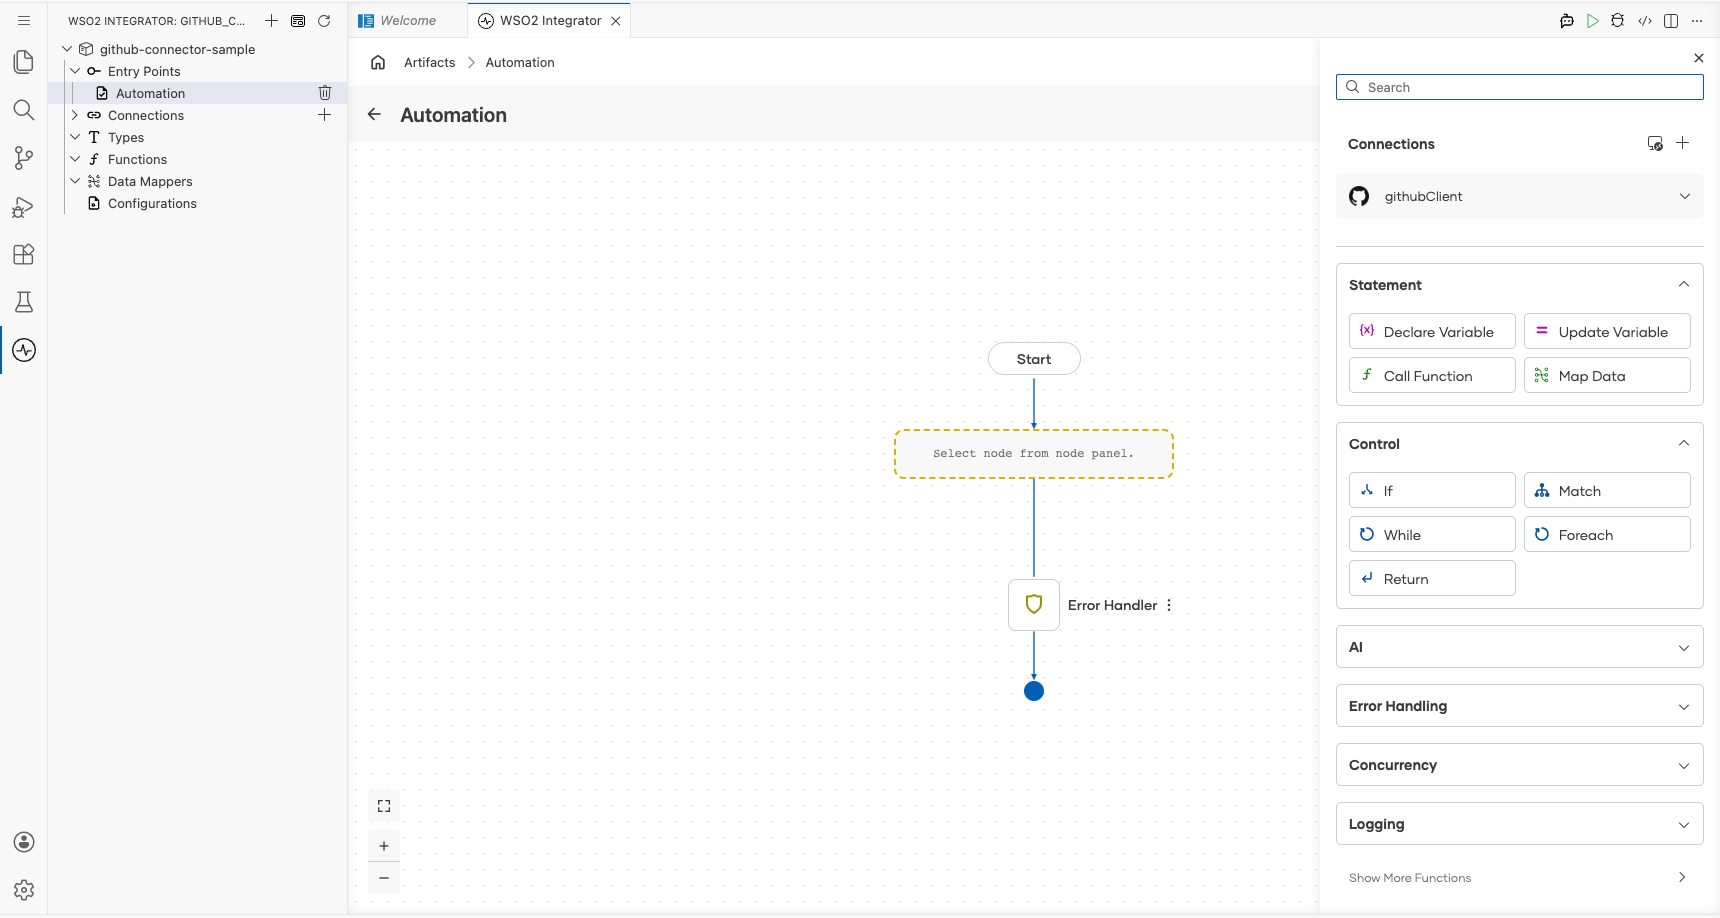Add a Map Data node
The width and height of the screenshot is (1720, 918).
pyautogui.click(x=1607, y=375)
